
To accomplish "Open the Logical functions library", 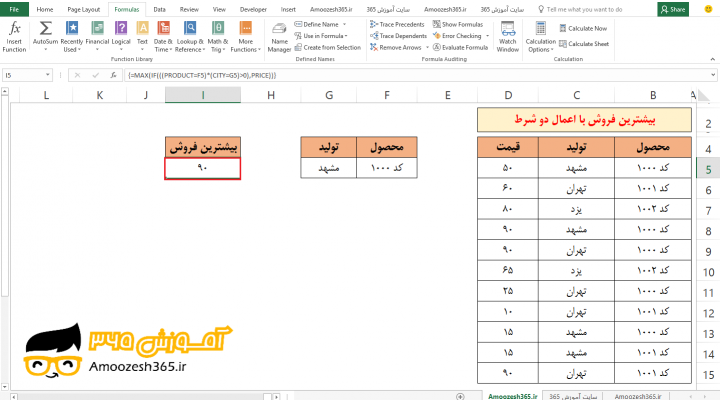I will (121, 37).
